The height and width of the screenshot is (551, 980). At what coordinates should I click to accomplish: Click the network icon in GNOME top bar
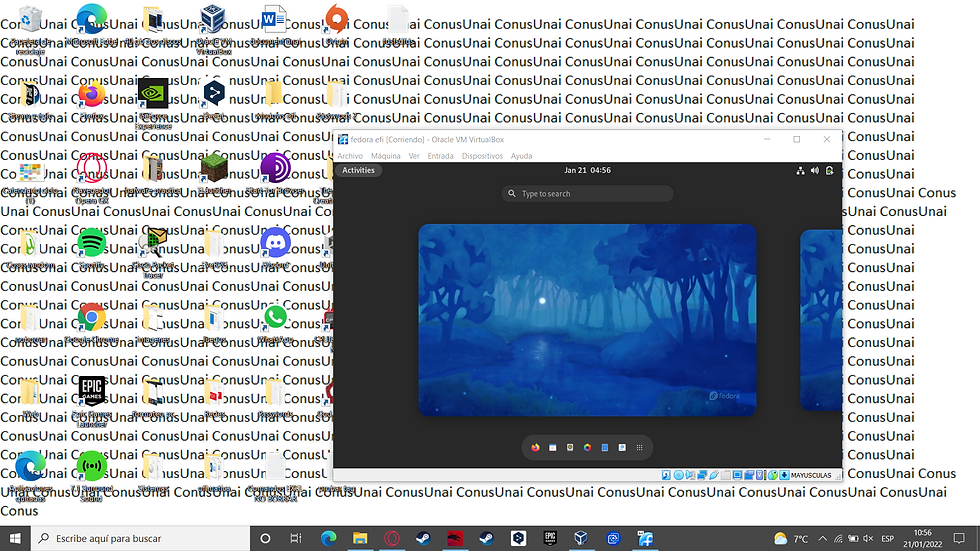tap(800, 171)
